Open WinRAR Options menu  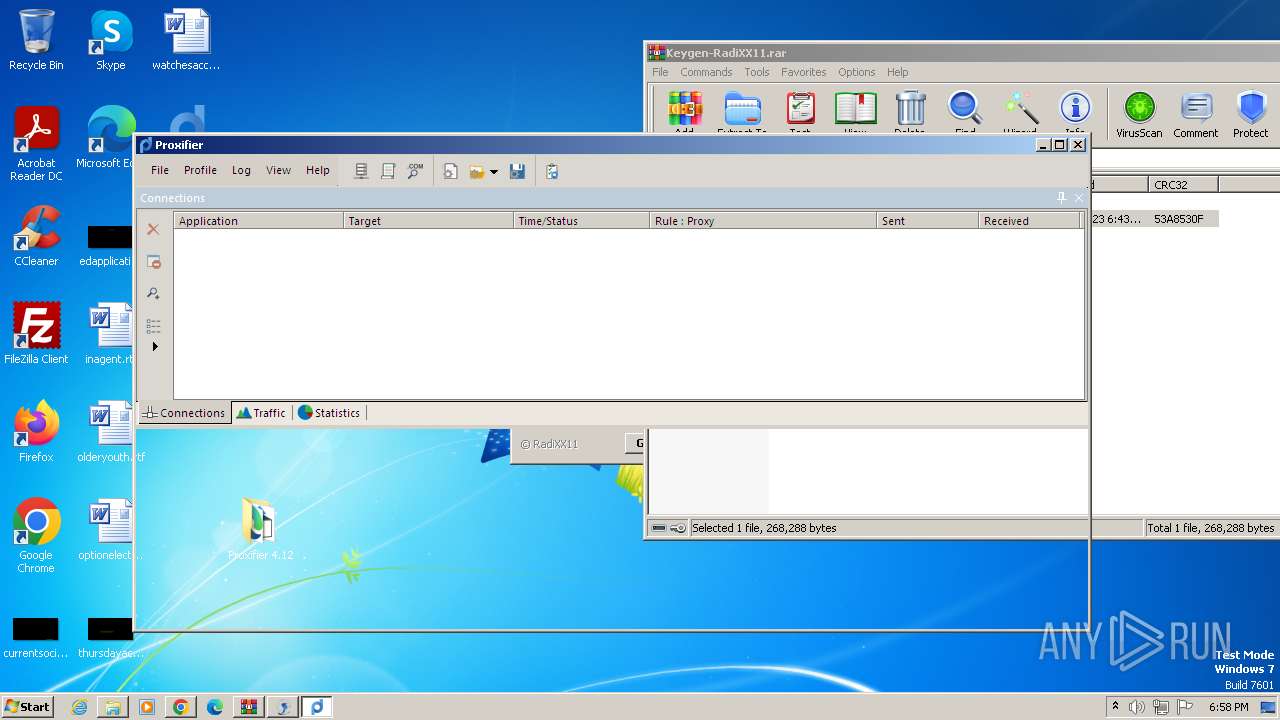click(857, 72)
